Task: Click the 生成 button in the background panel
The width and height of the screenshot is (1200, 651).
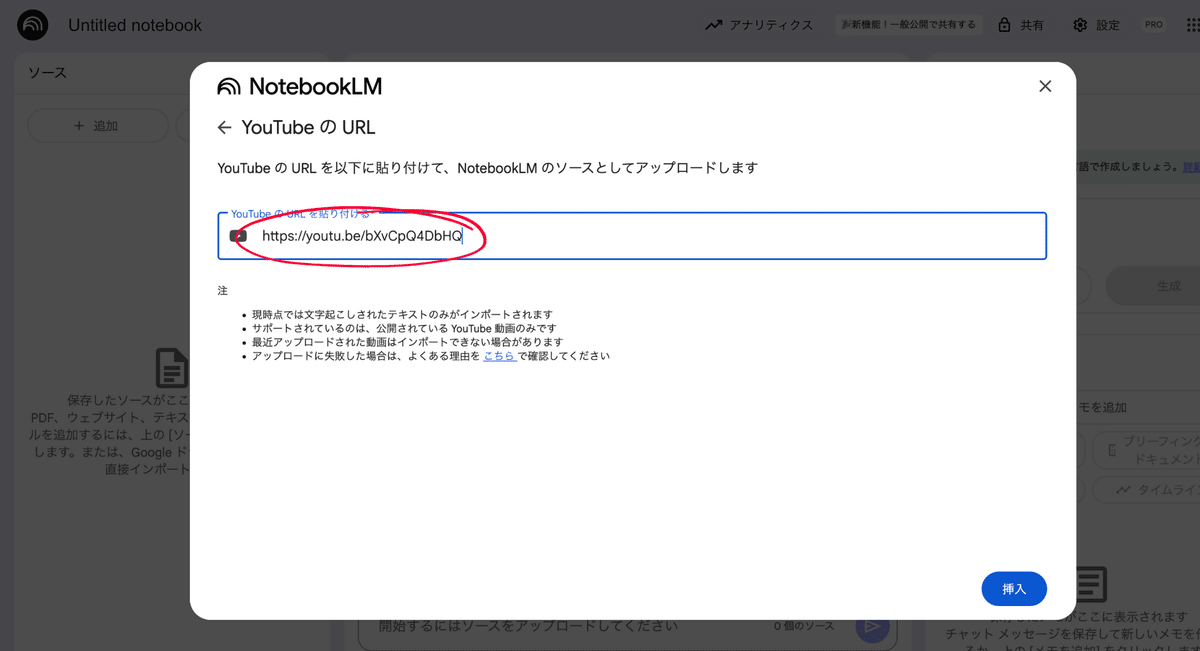Action: coord(1153,286)
